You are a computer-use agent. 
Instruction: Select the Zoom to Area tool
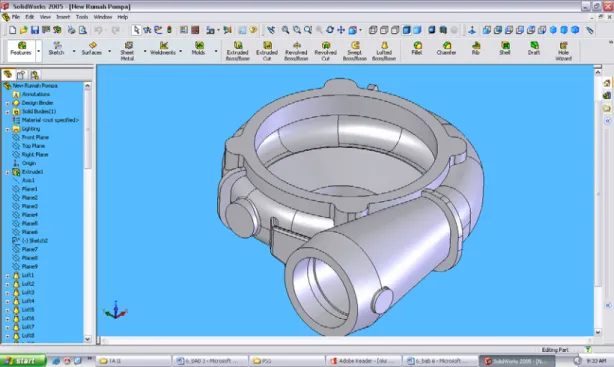pos(297,30)
